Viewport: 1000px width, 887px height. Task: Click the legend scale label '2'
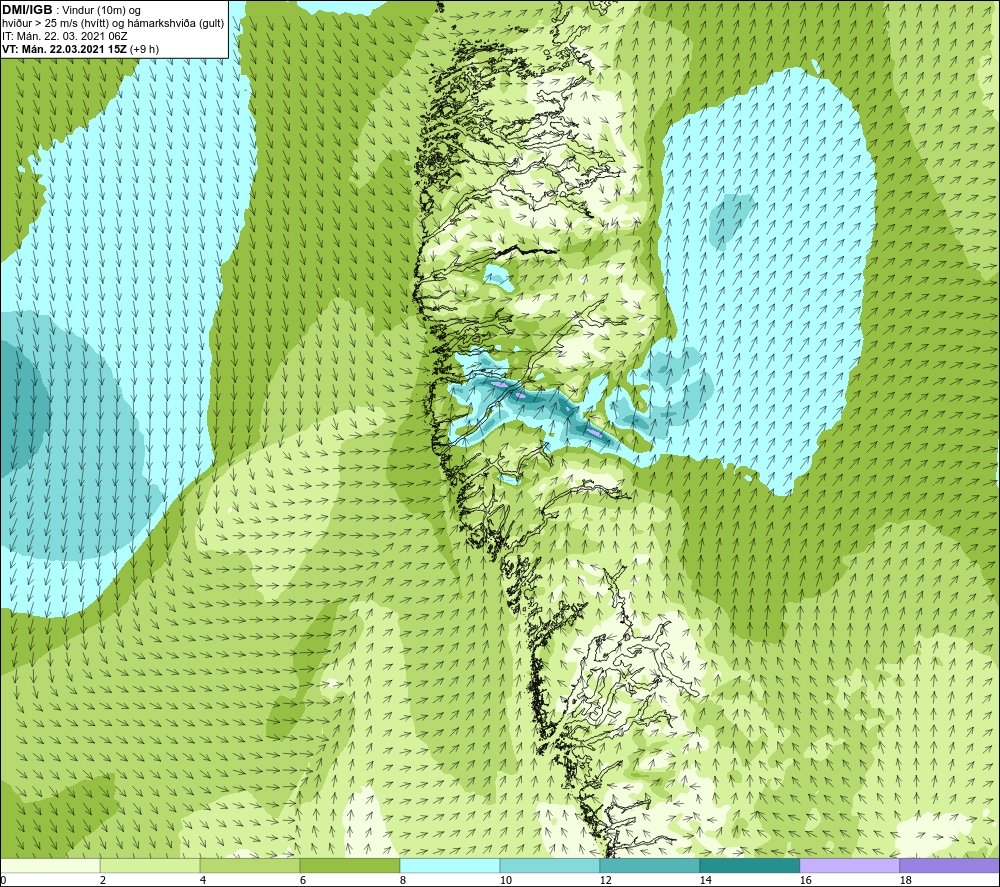coord(103,881)
